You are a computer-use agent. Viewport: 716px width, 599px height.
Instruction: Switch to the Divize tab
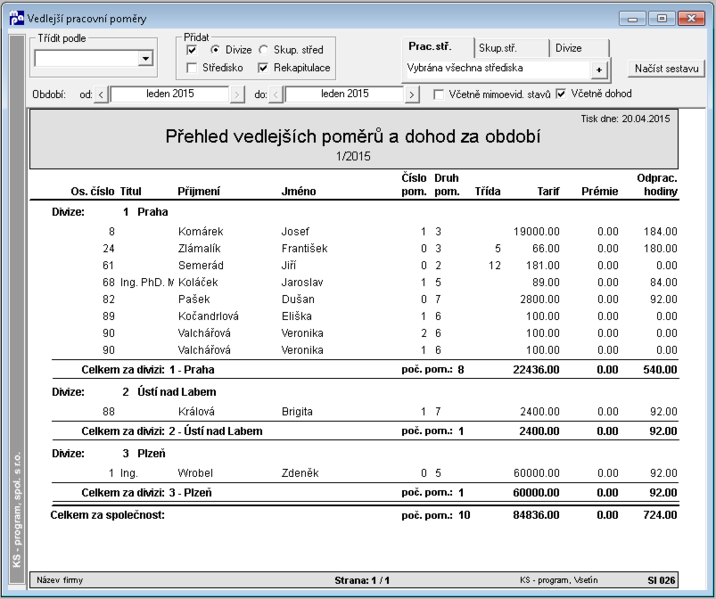coord(579,48)
